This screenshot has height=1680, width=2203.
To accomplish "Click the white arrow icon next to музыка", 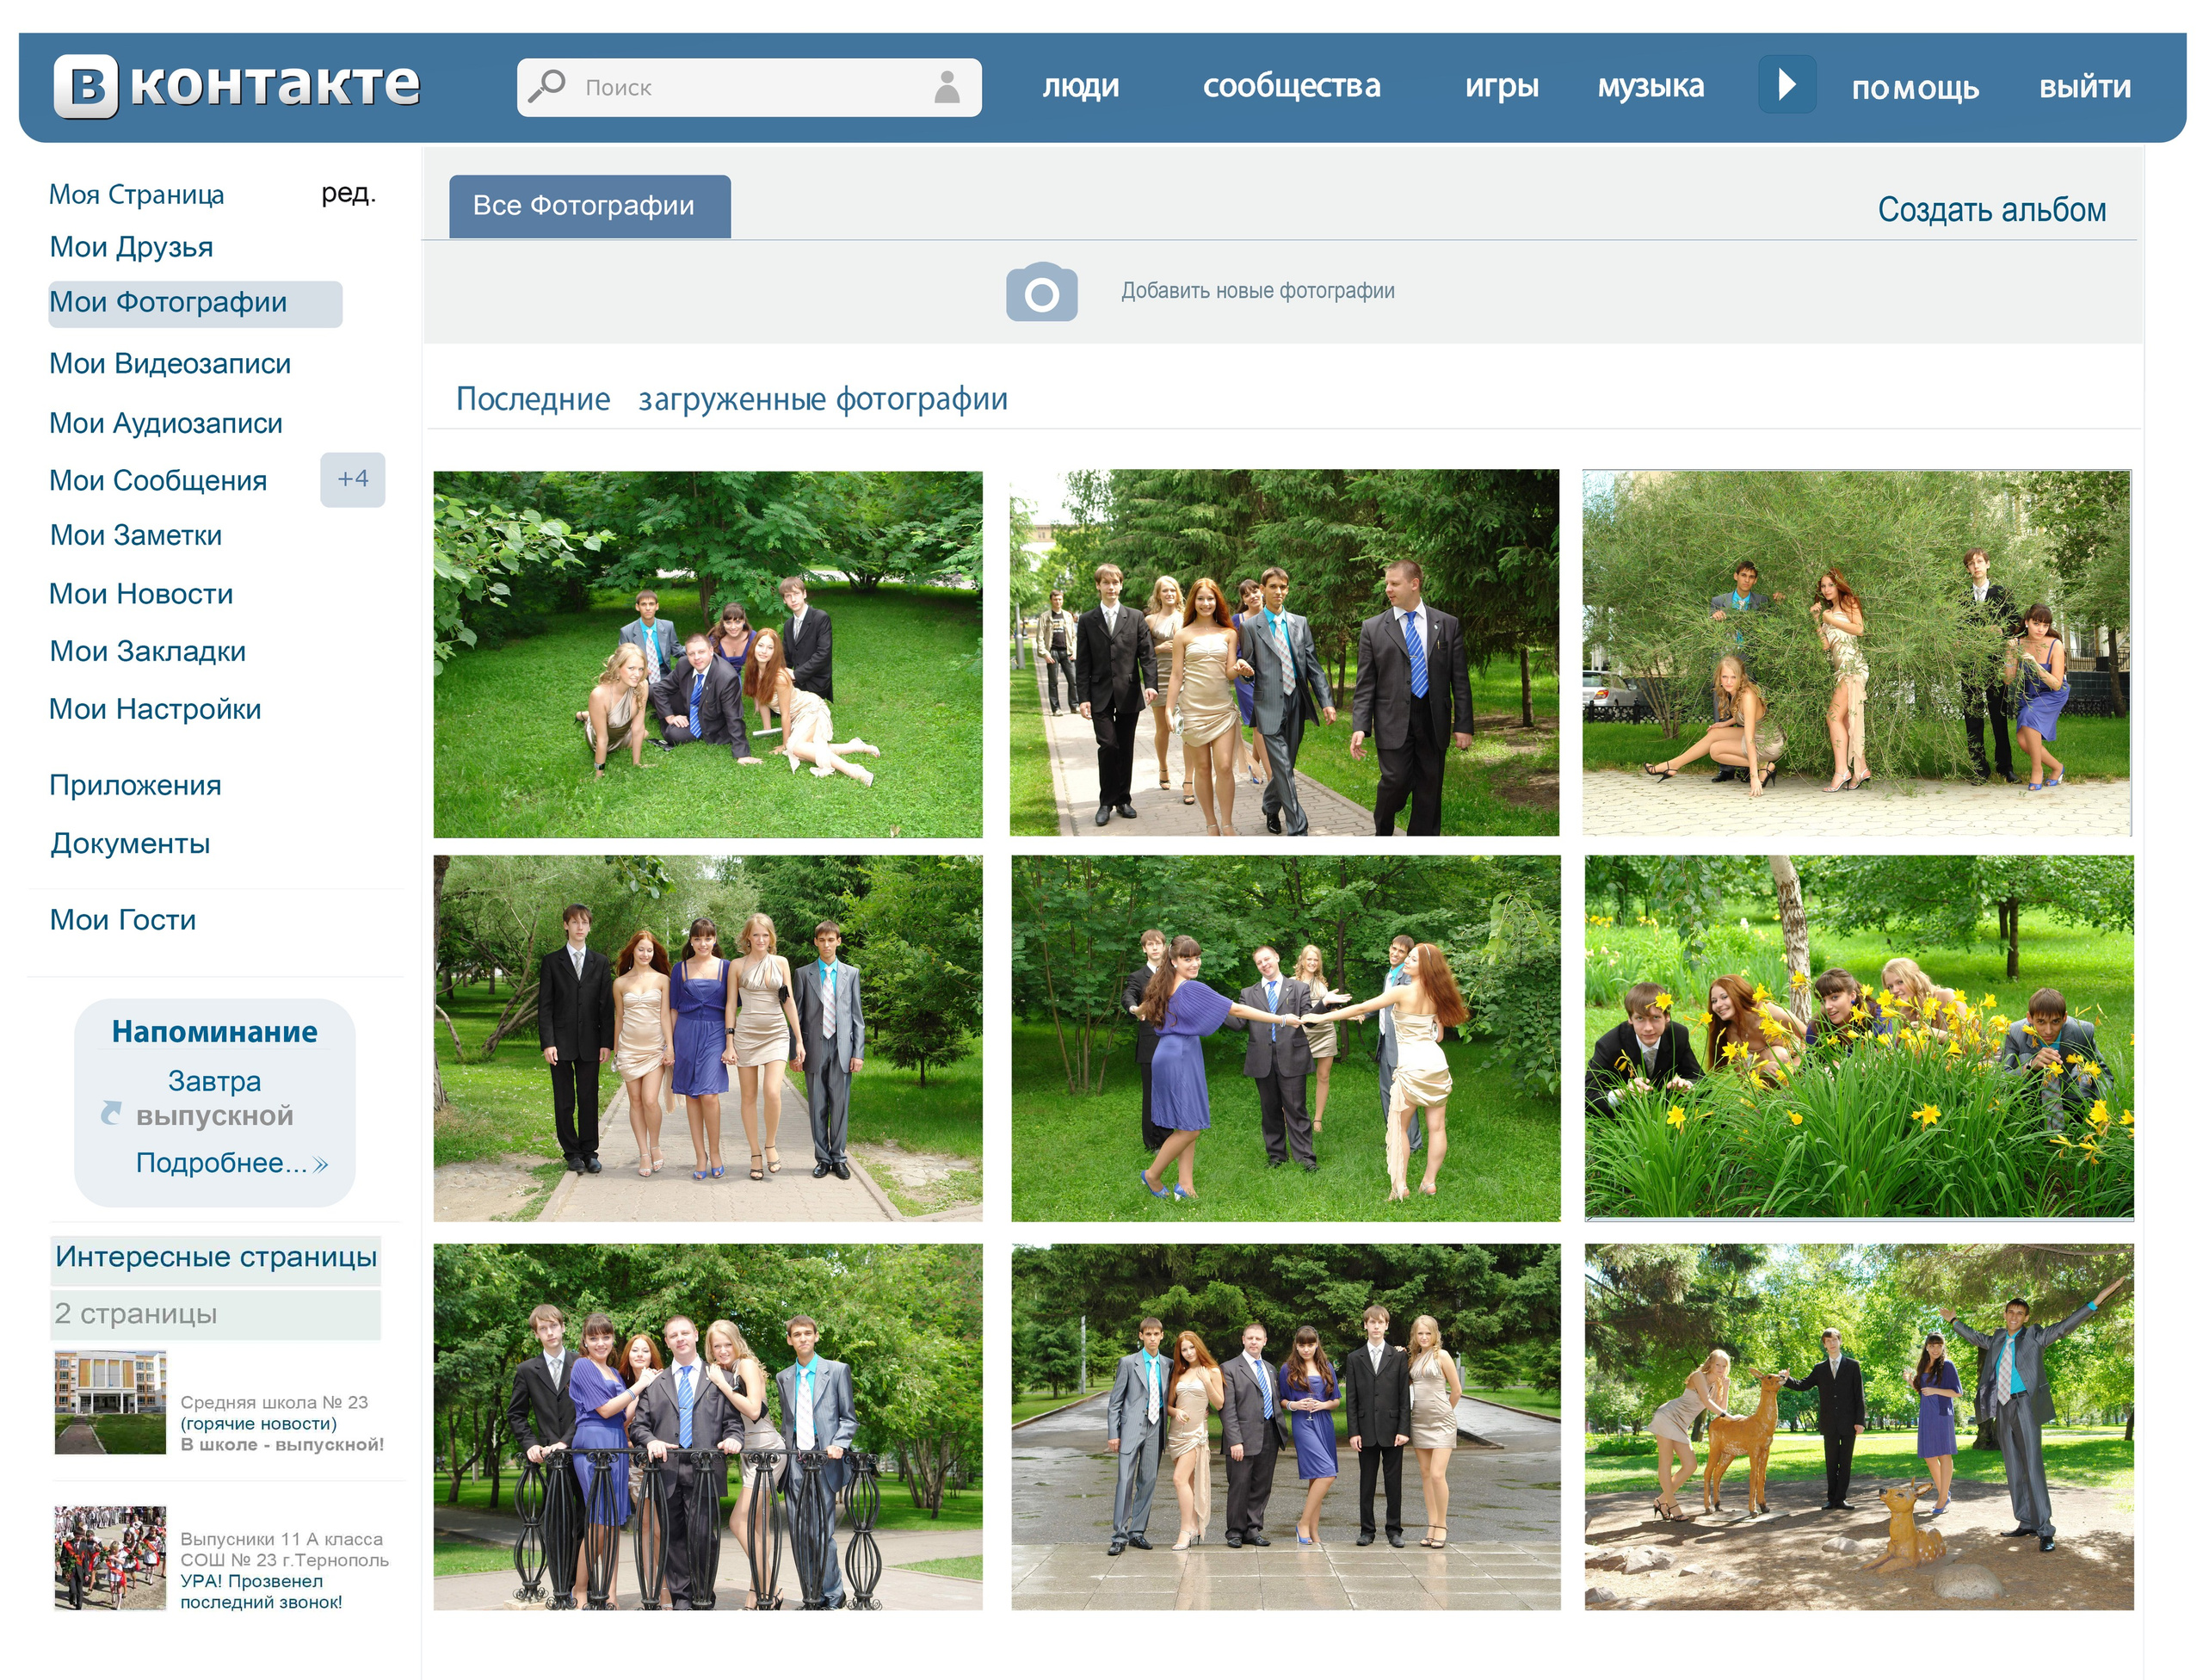I will pos(1789,85).
